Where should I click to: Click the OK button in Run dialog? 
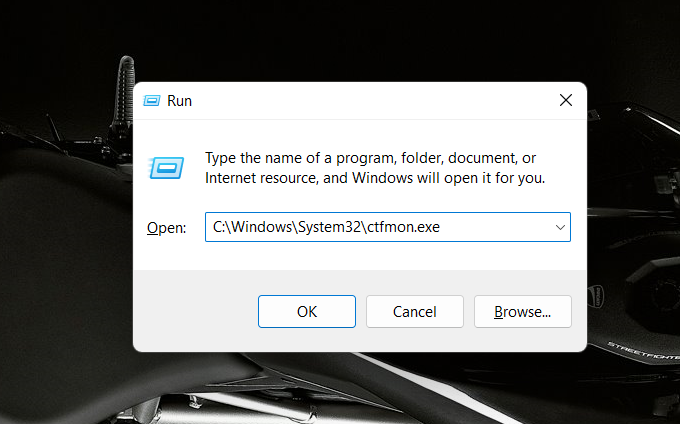click(x=307, y=311)
